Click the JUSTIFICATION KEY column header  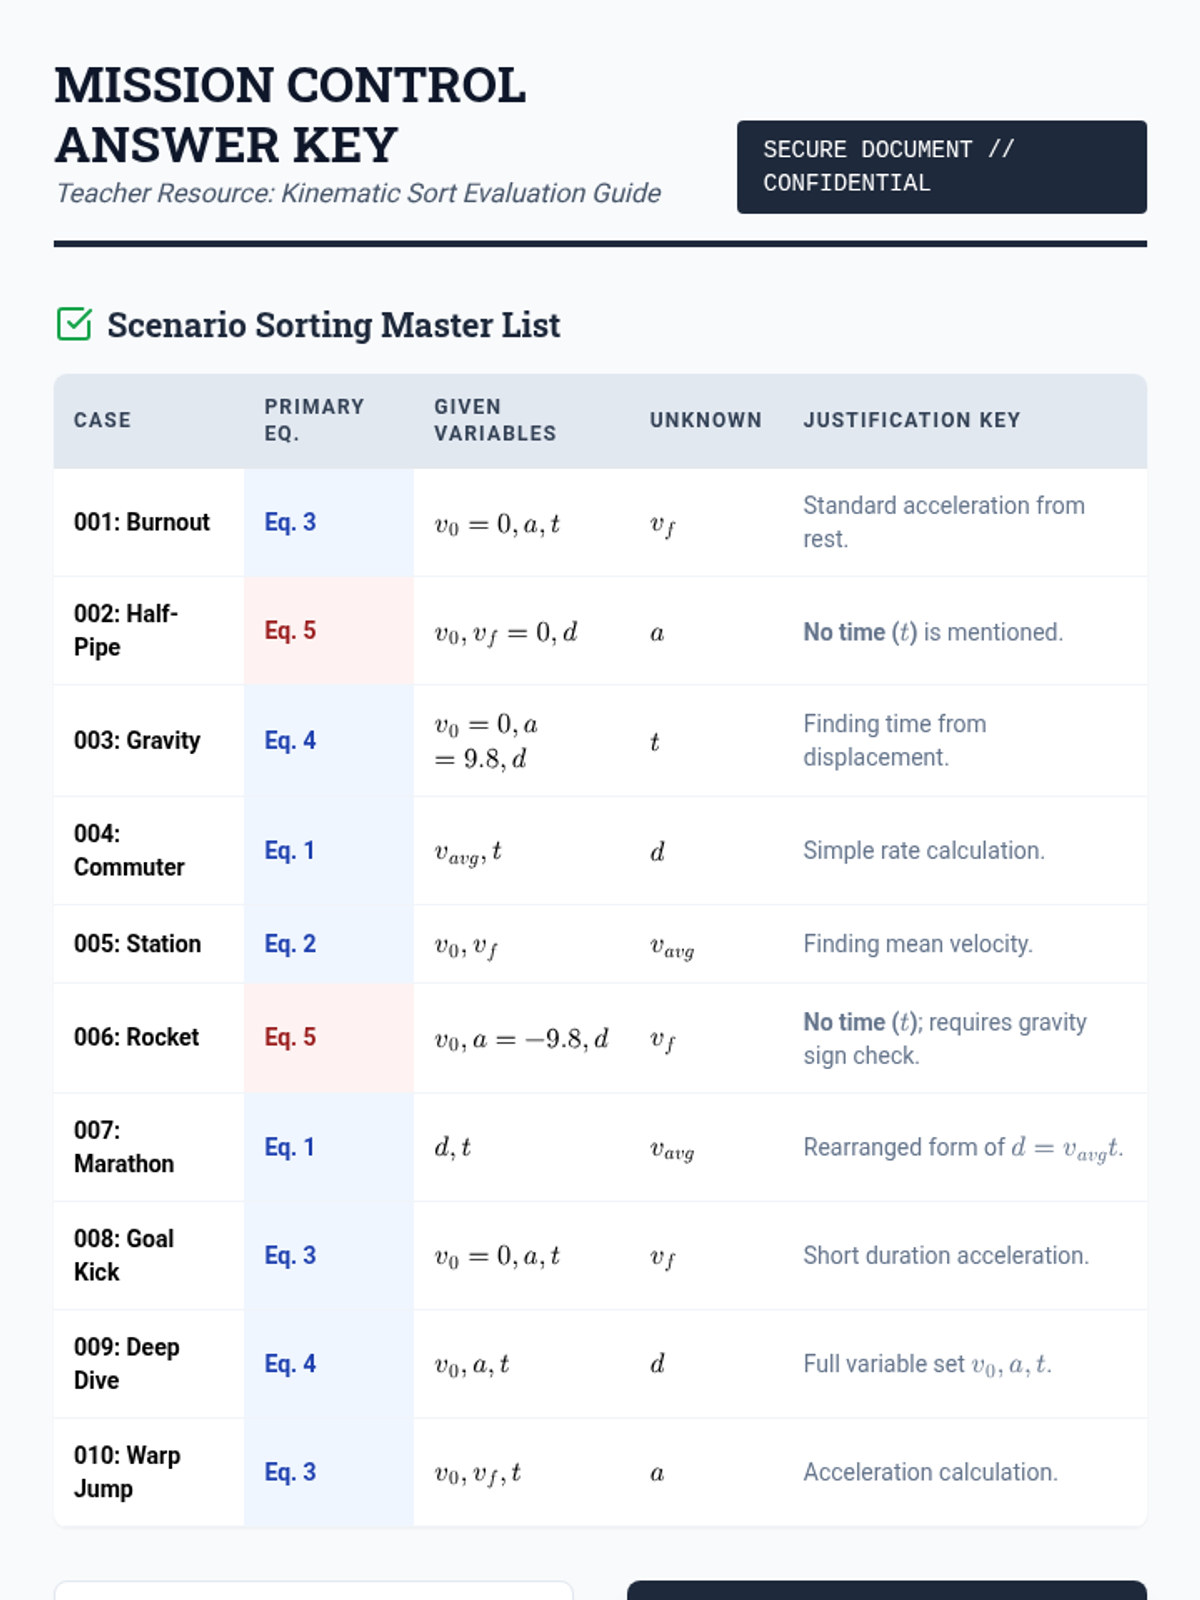click(x=911, y=420)
